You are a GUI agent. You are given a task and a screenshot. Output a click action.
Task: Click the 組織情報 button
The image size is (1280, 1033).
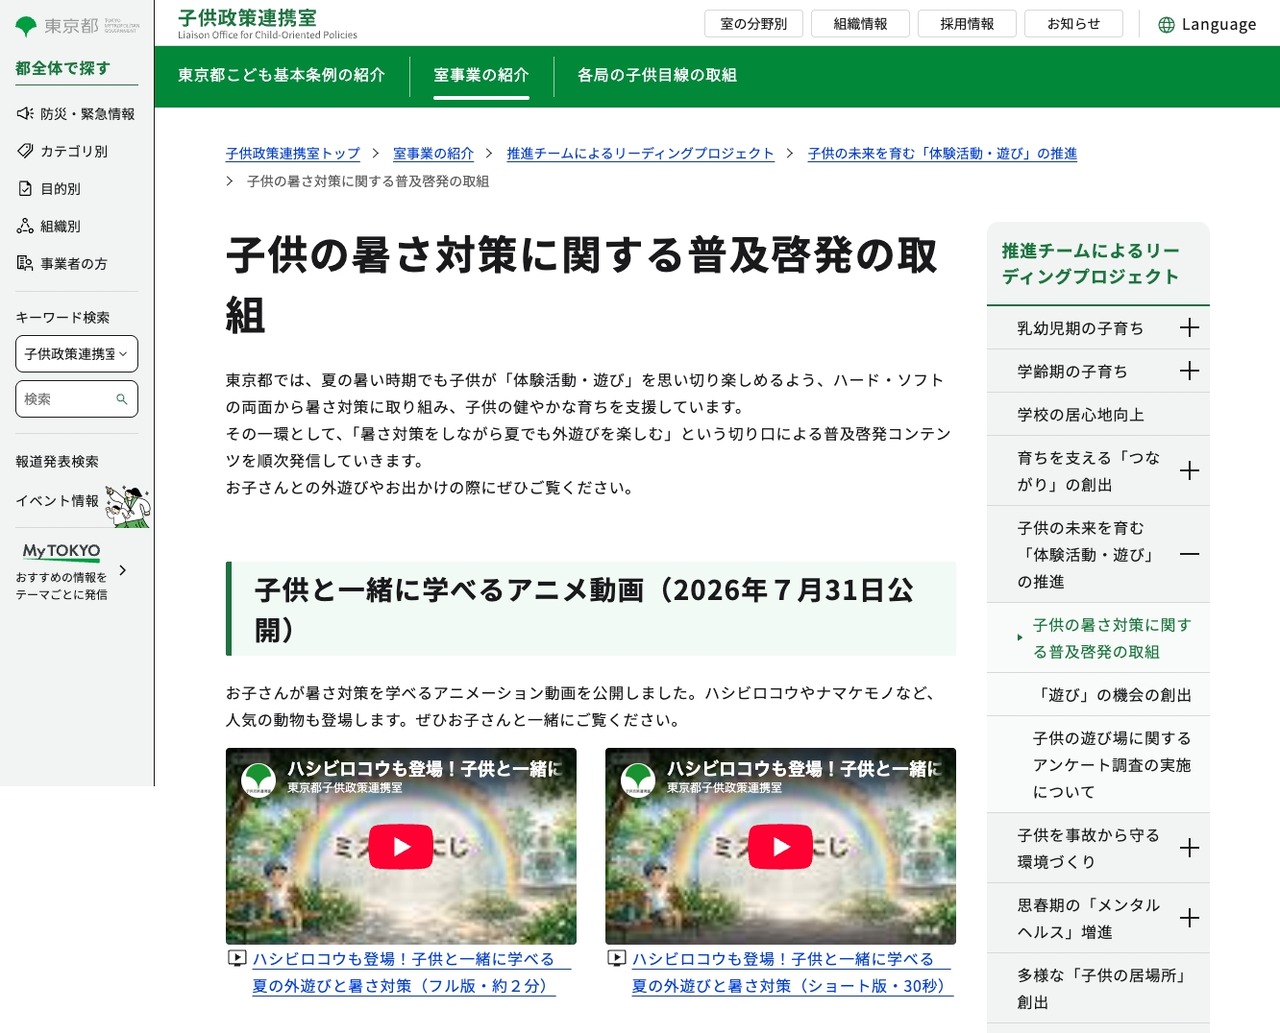click(860, 24)
